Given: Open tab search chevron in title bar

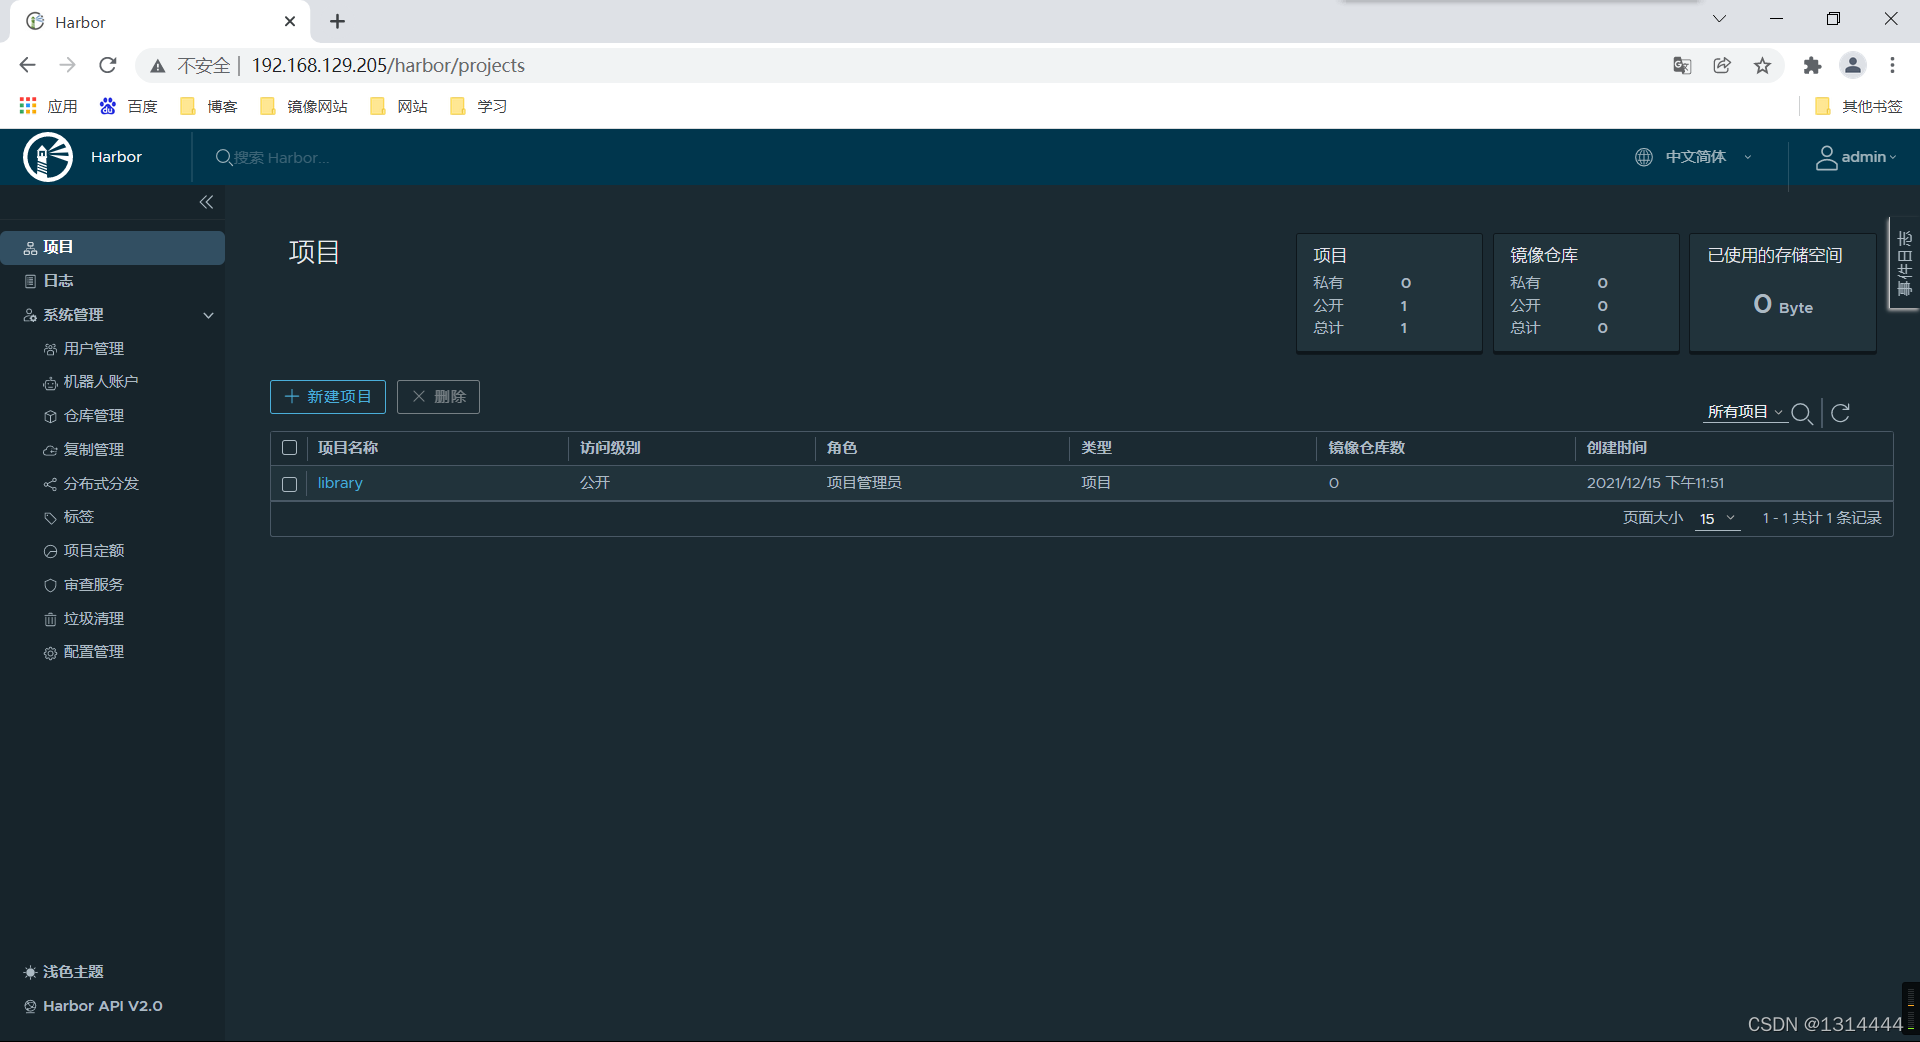Looking at the screenshot, I should [x=1720, y=18].
